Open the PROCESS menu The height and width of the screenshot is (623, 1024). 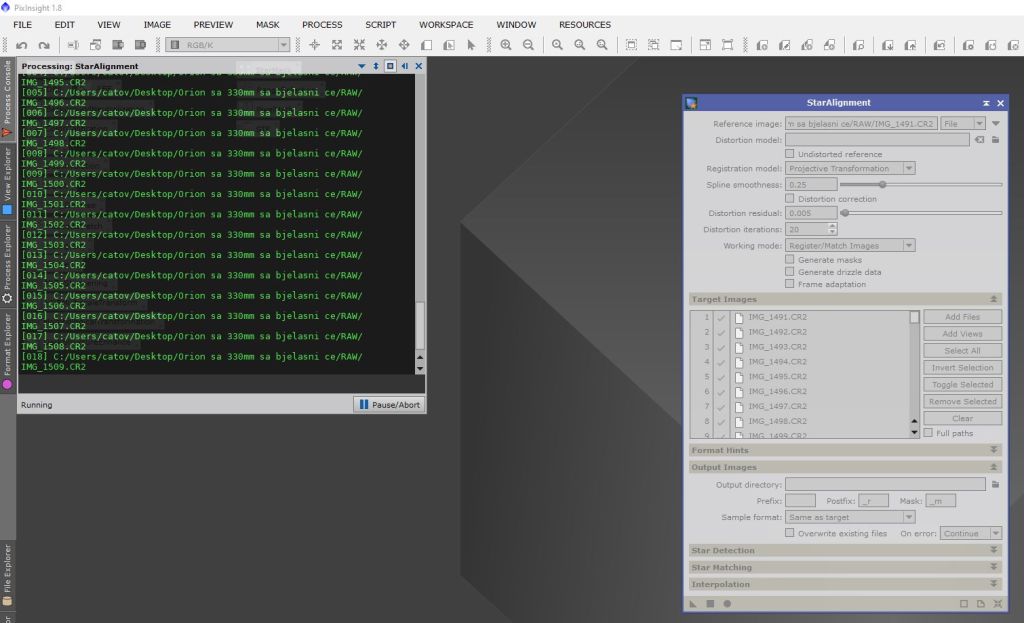click(321, 25)
